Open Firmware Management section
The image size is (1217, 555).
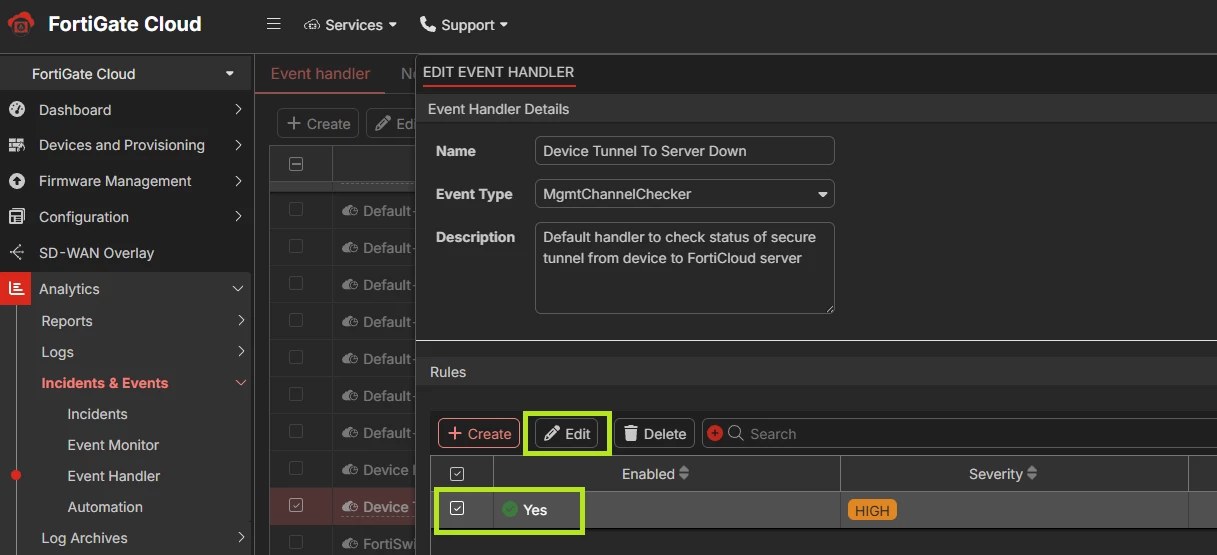click(115, 181)
